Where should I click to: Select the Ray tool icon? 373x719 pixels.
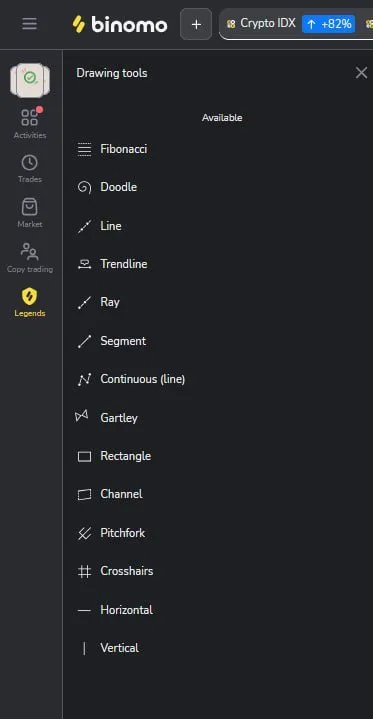pos(84,303)
